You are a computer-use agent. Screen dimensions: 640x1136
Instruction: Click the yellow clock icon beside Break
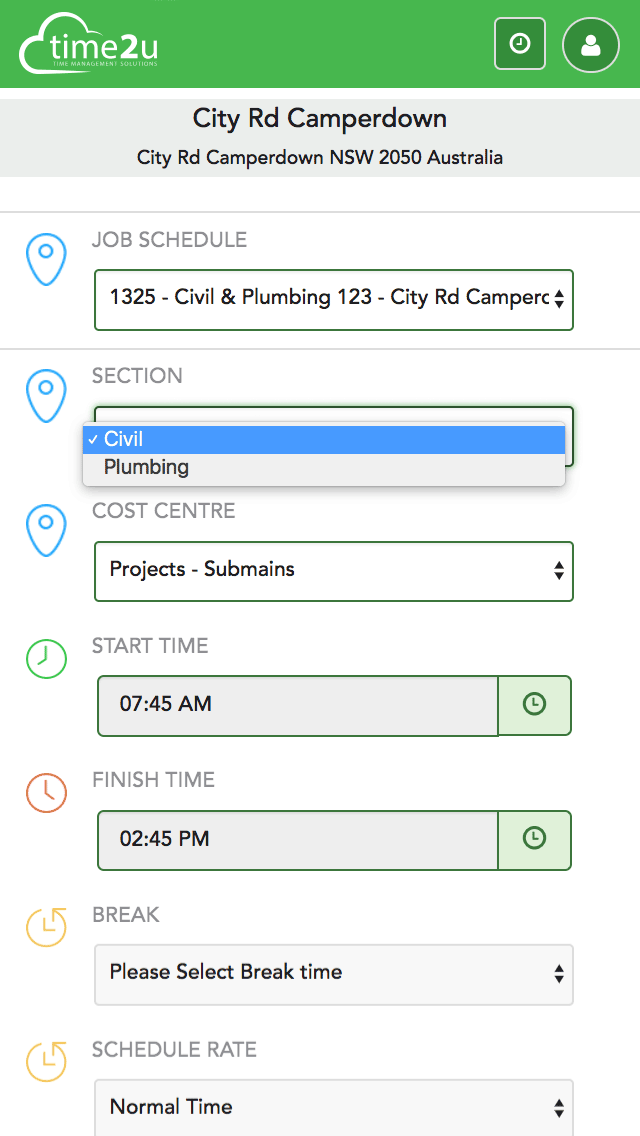46,927
